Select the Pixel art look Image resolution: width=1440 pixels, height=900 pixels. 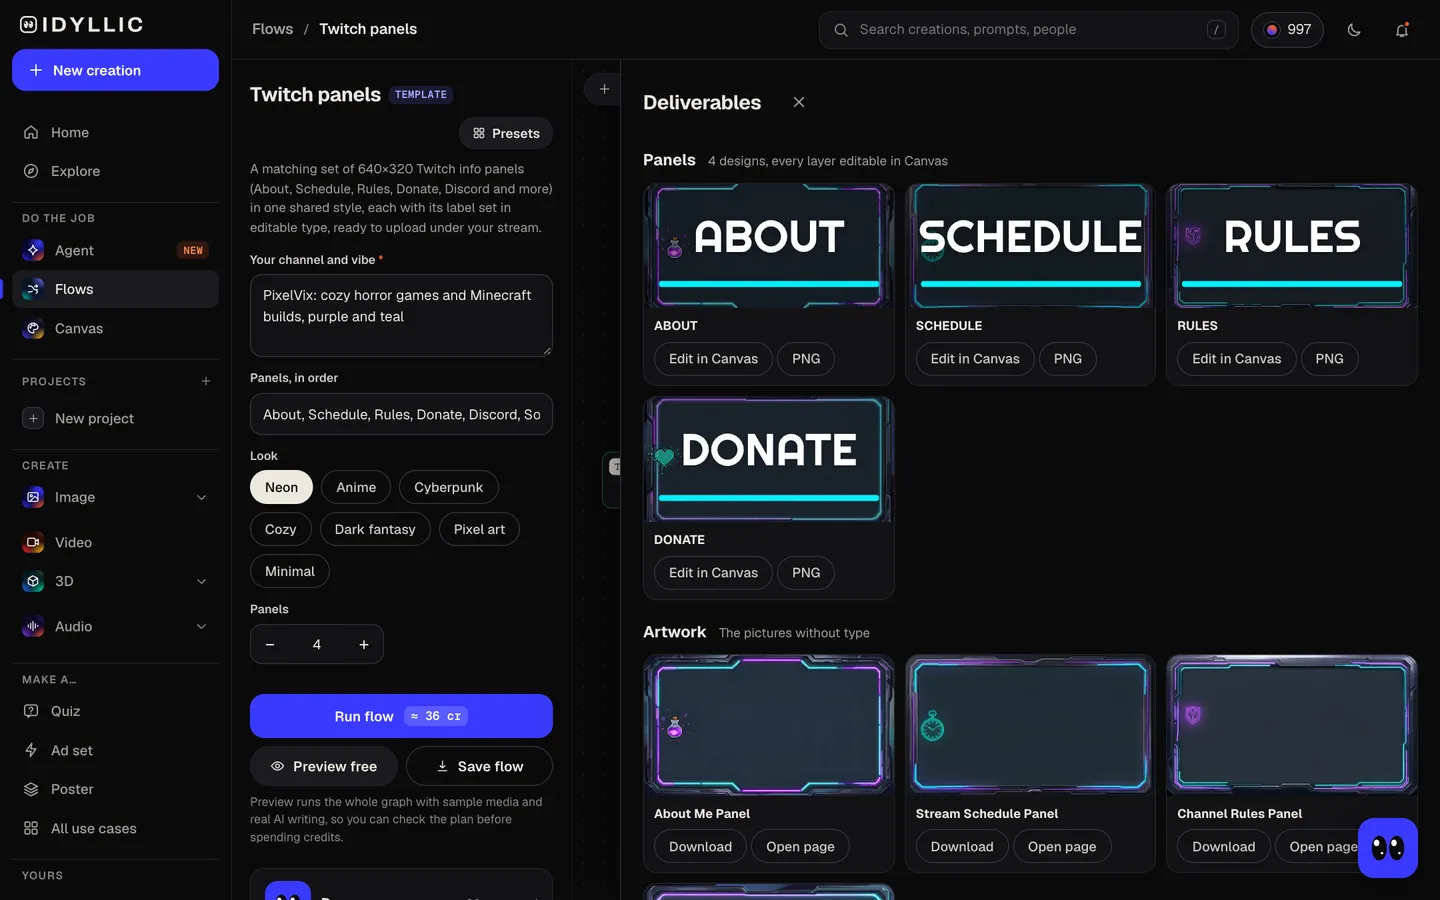coord(479,529)
